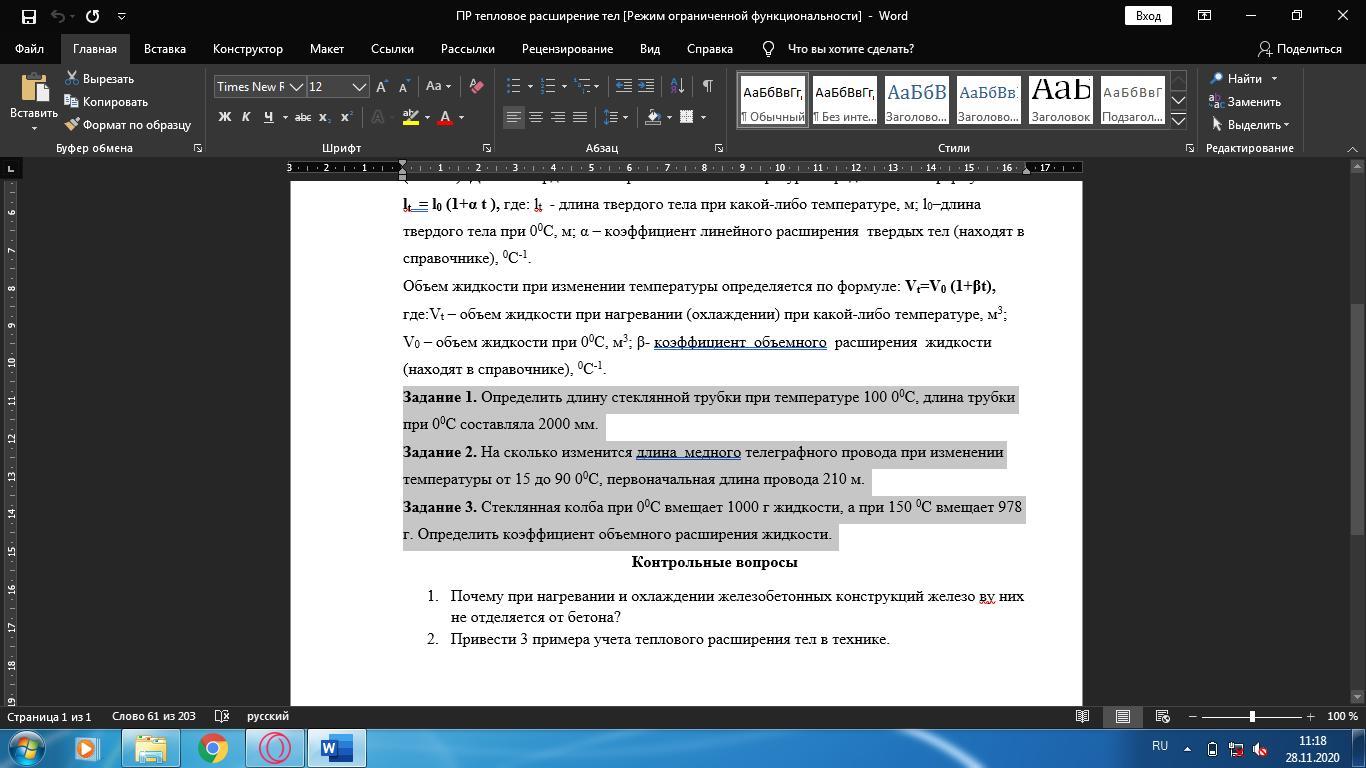Viewport: 1366px width, 768px height.
Task: Click the Clear All Formatting icon
Action: click(477, 87)
